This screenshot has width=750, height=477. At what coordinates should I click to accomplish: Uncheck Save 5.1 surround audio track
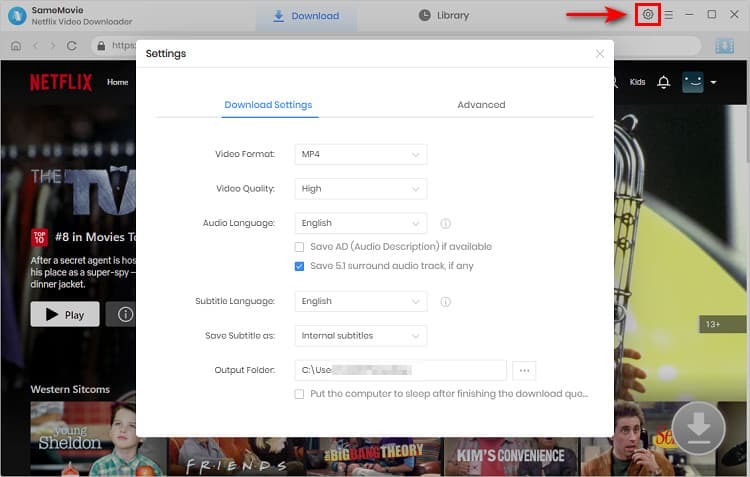(x=300, y=266)
